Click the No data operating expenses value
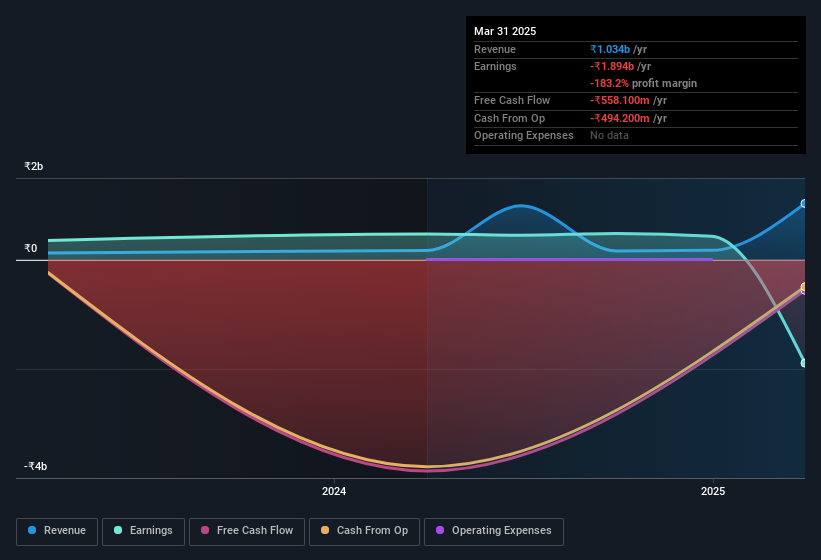This screenshot has height=560, width=821. (609, 135)
